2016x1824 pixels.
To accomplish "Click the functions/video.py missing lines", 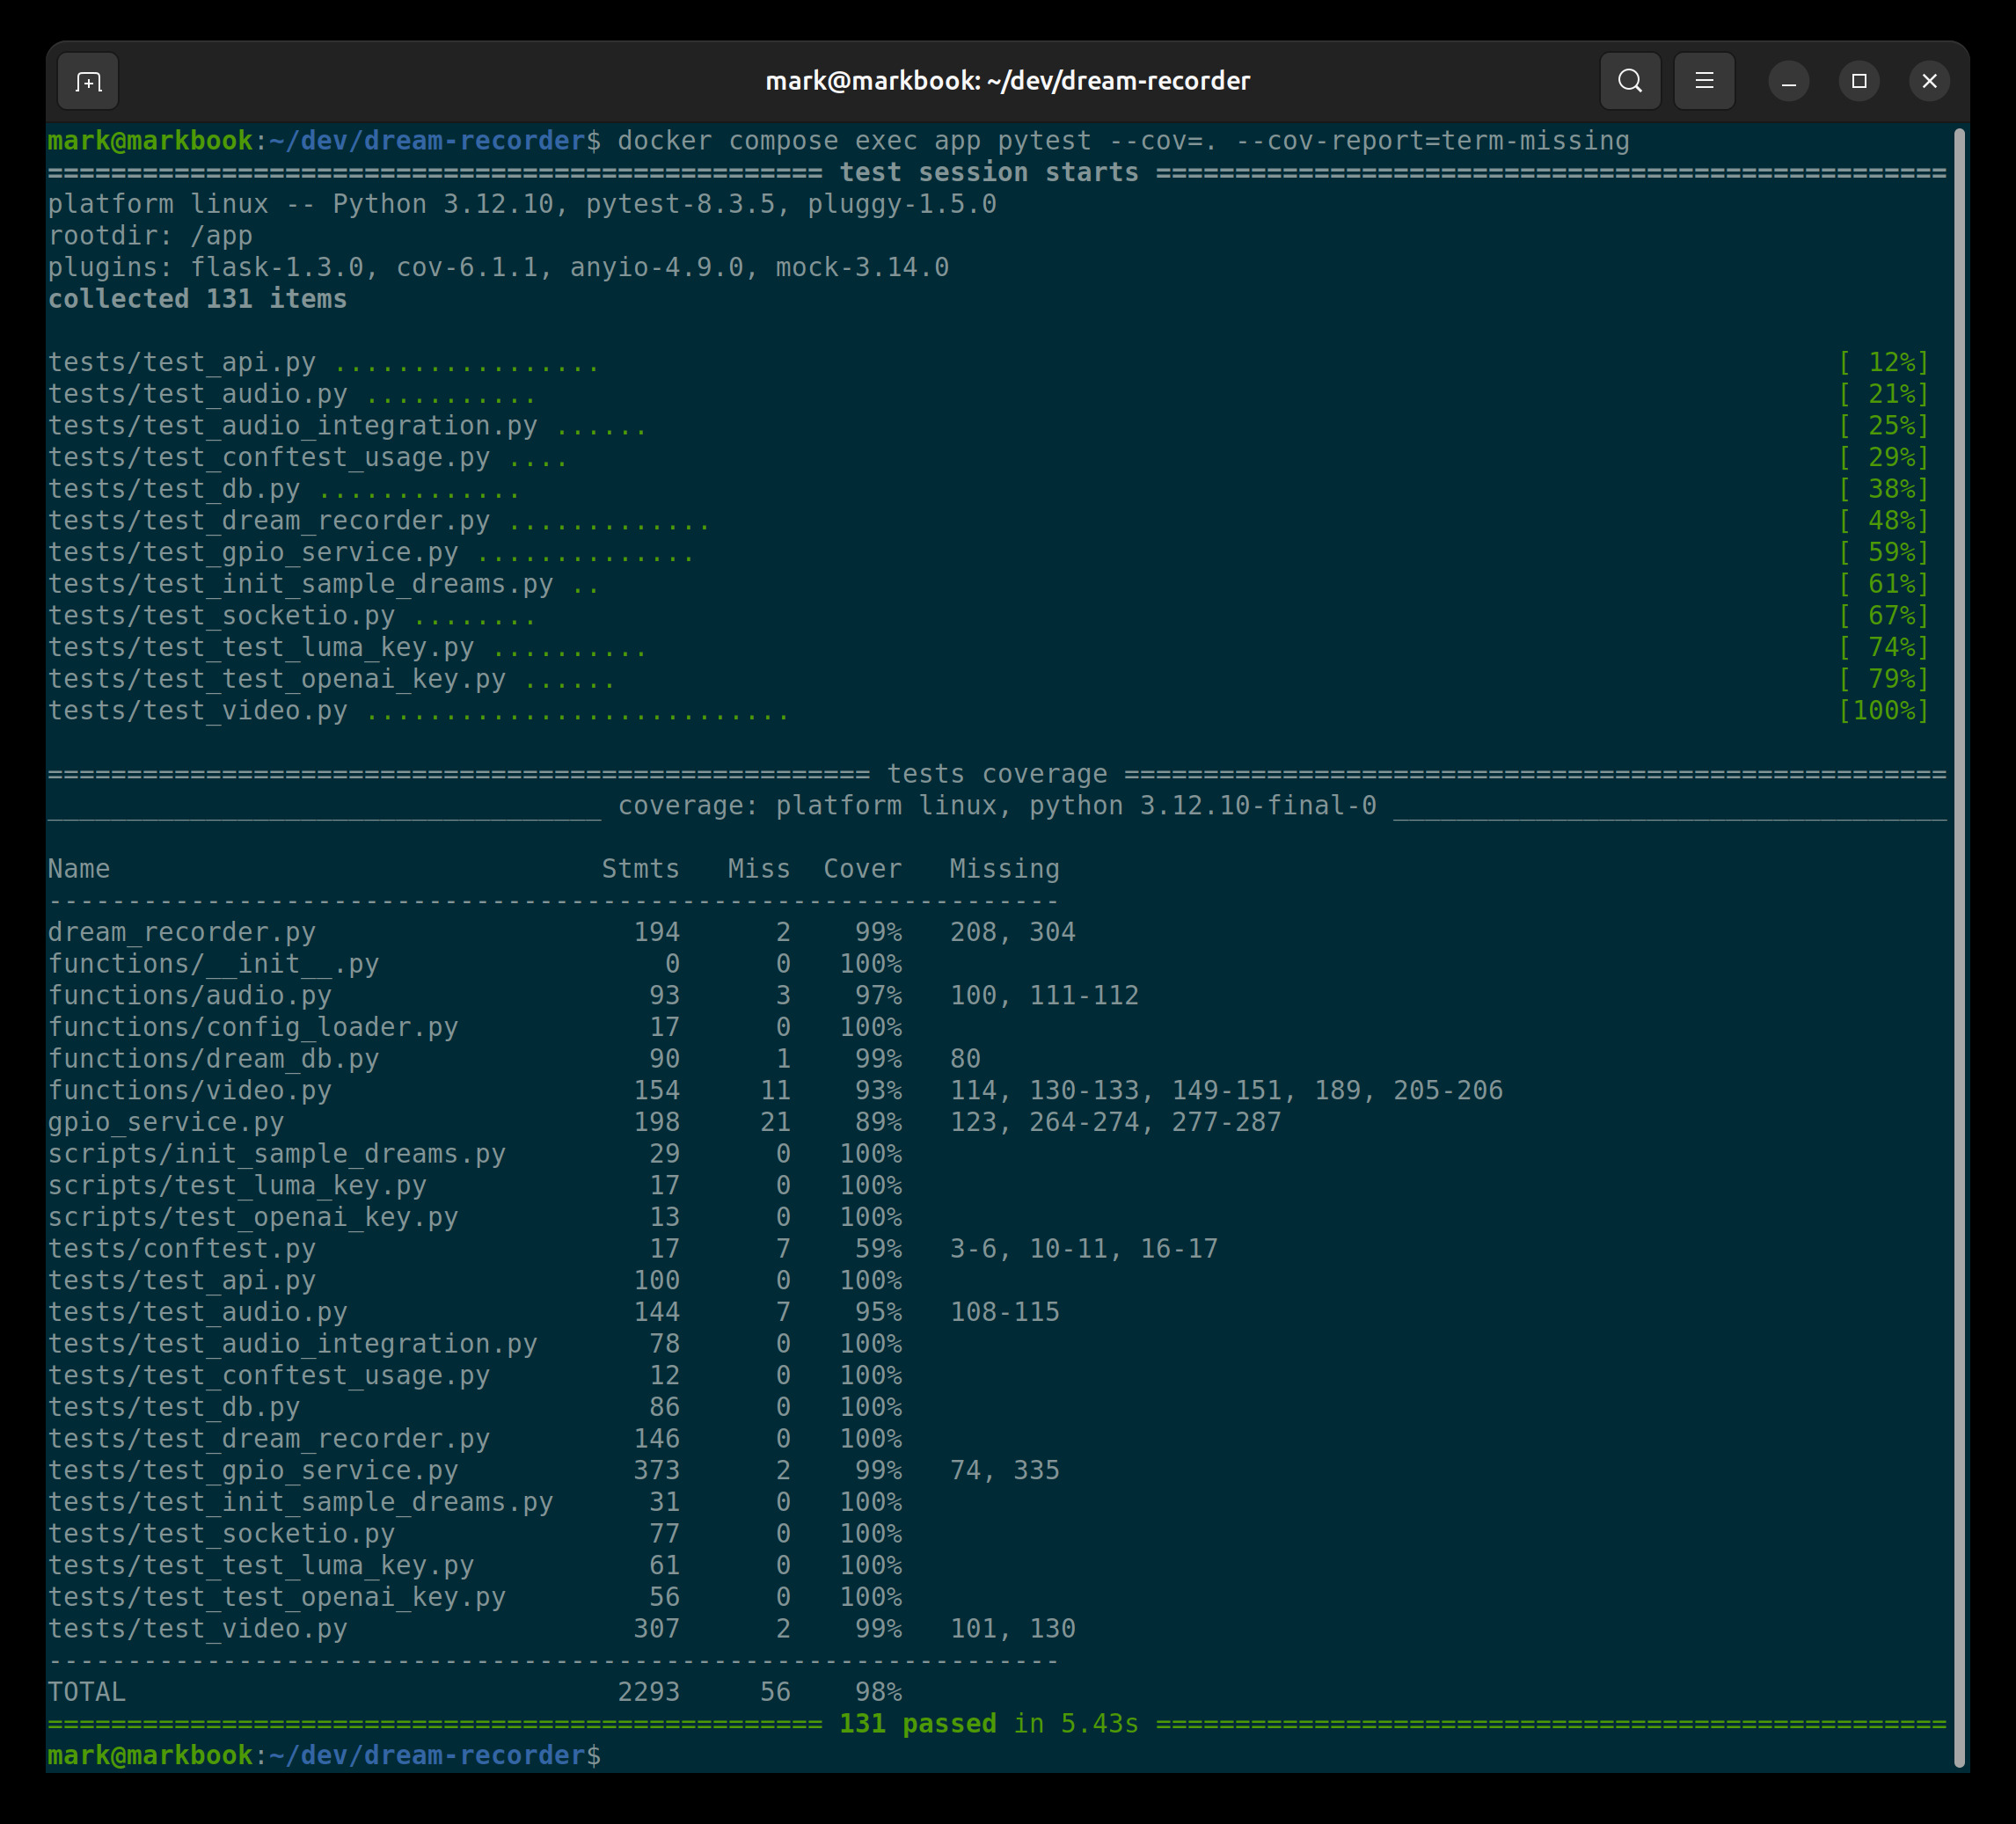I will tap(1225, 1090).
